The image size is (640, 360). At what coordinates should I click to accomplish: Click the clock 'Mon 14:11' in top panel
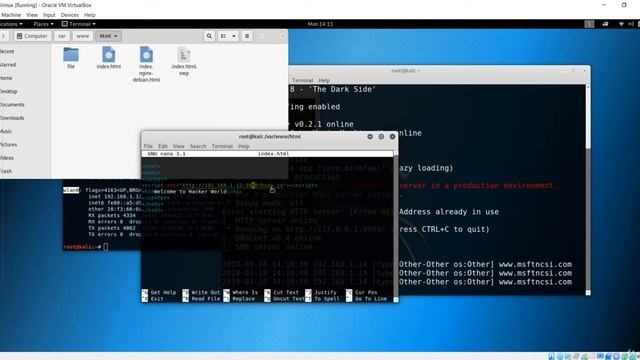click(320, 24)
